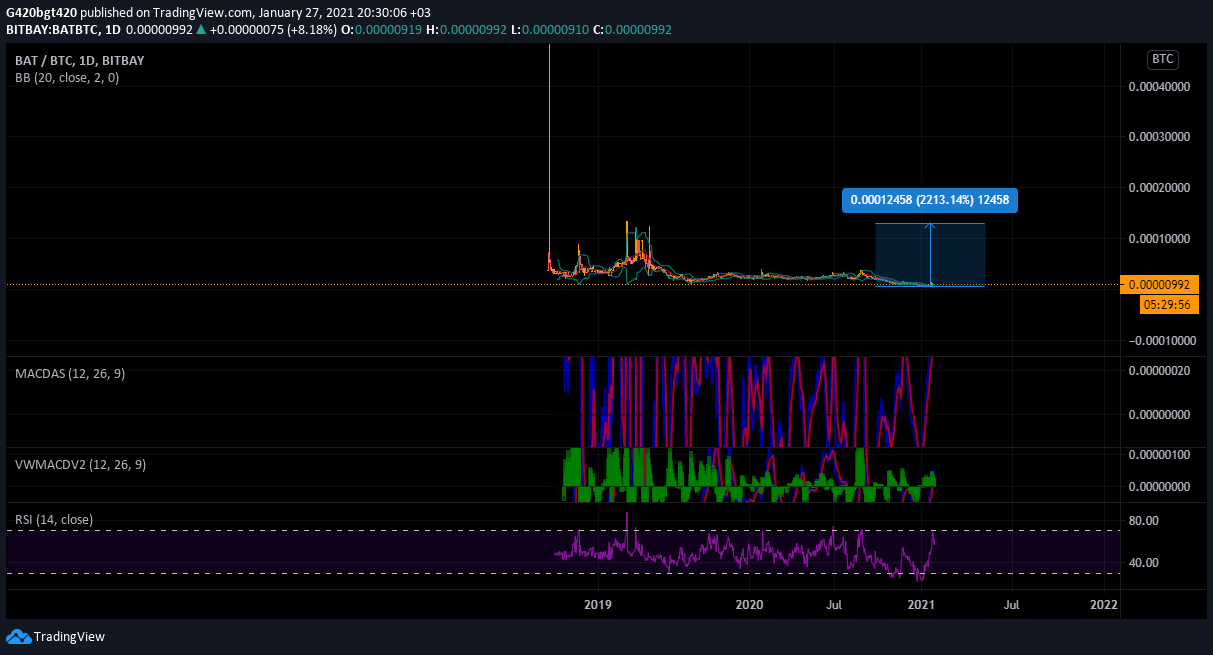This screenshot has width=1213, height=655.
Task: Click the 2022 time axis label
Action: [1104, 605]
